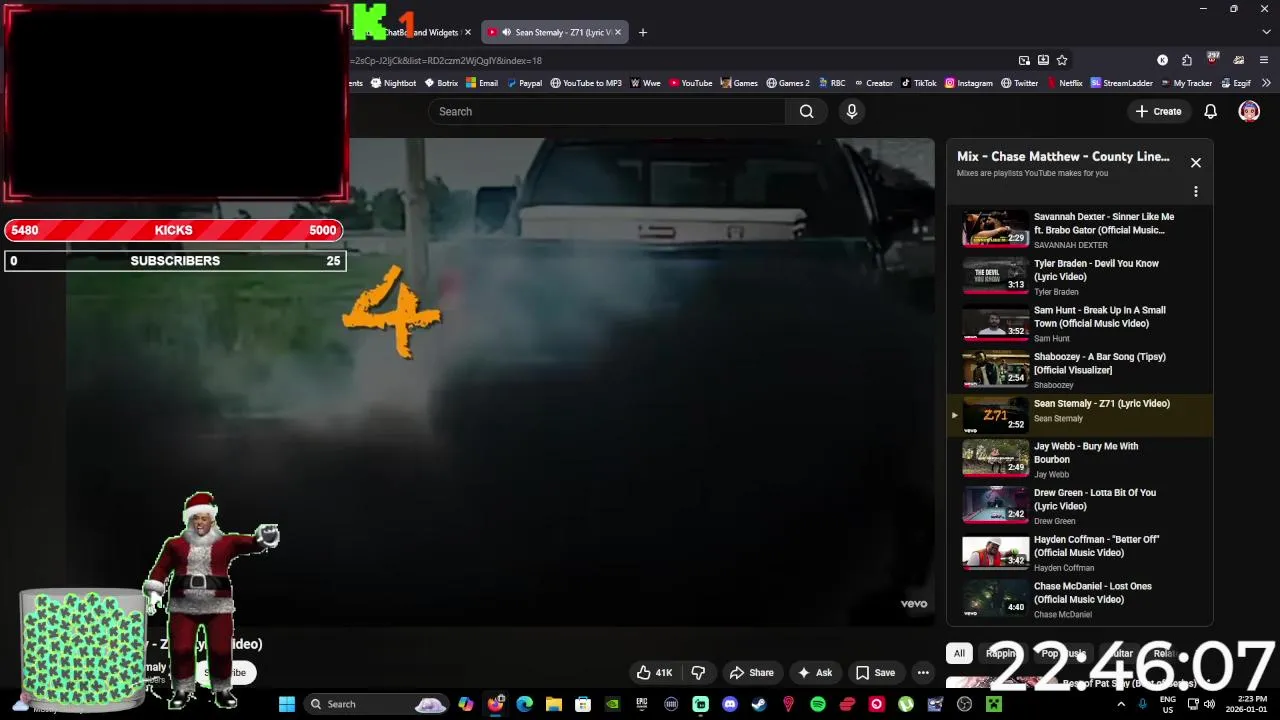The height and width of the screenshot is (720, 1280).
Task: Open the Games 2 bookmark folder
Action: [x=788, y=83]
